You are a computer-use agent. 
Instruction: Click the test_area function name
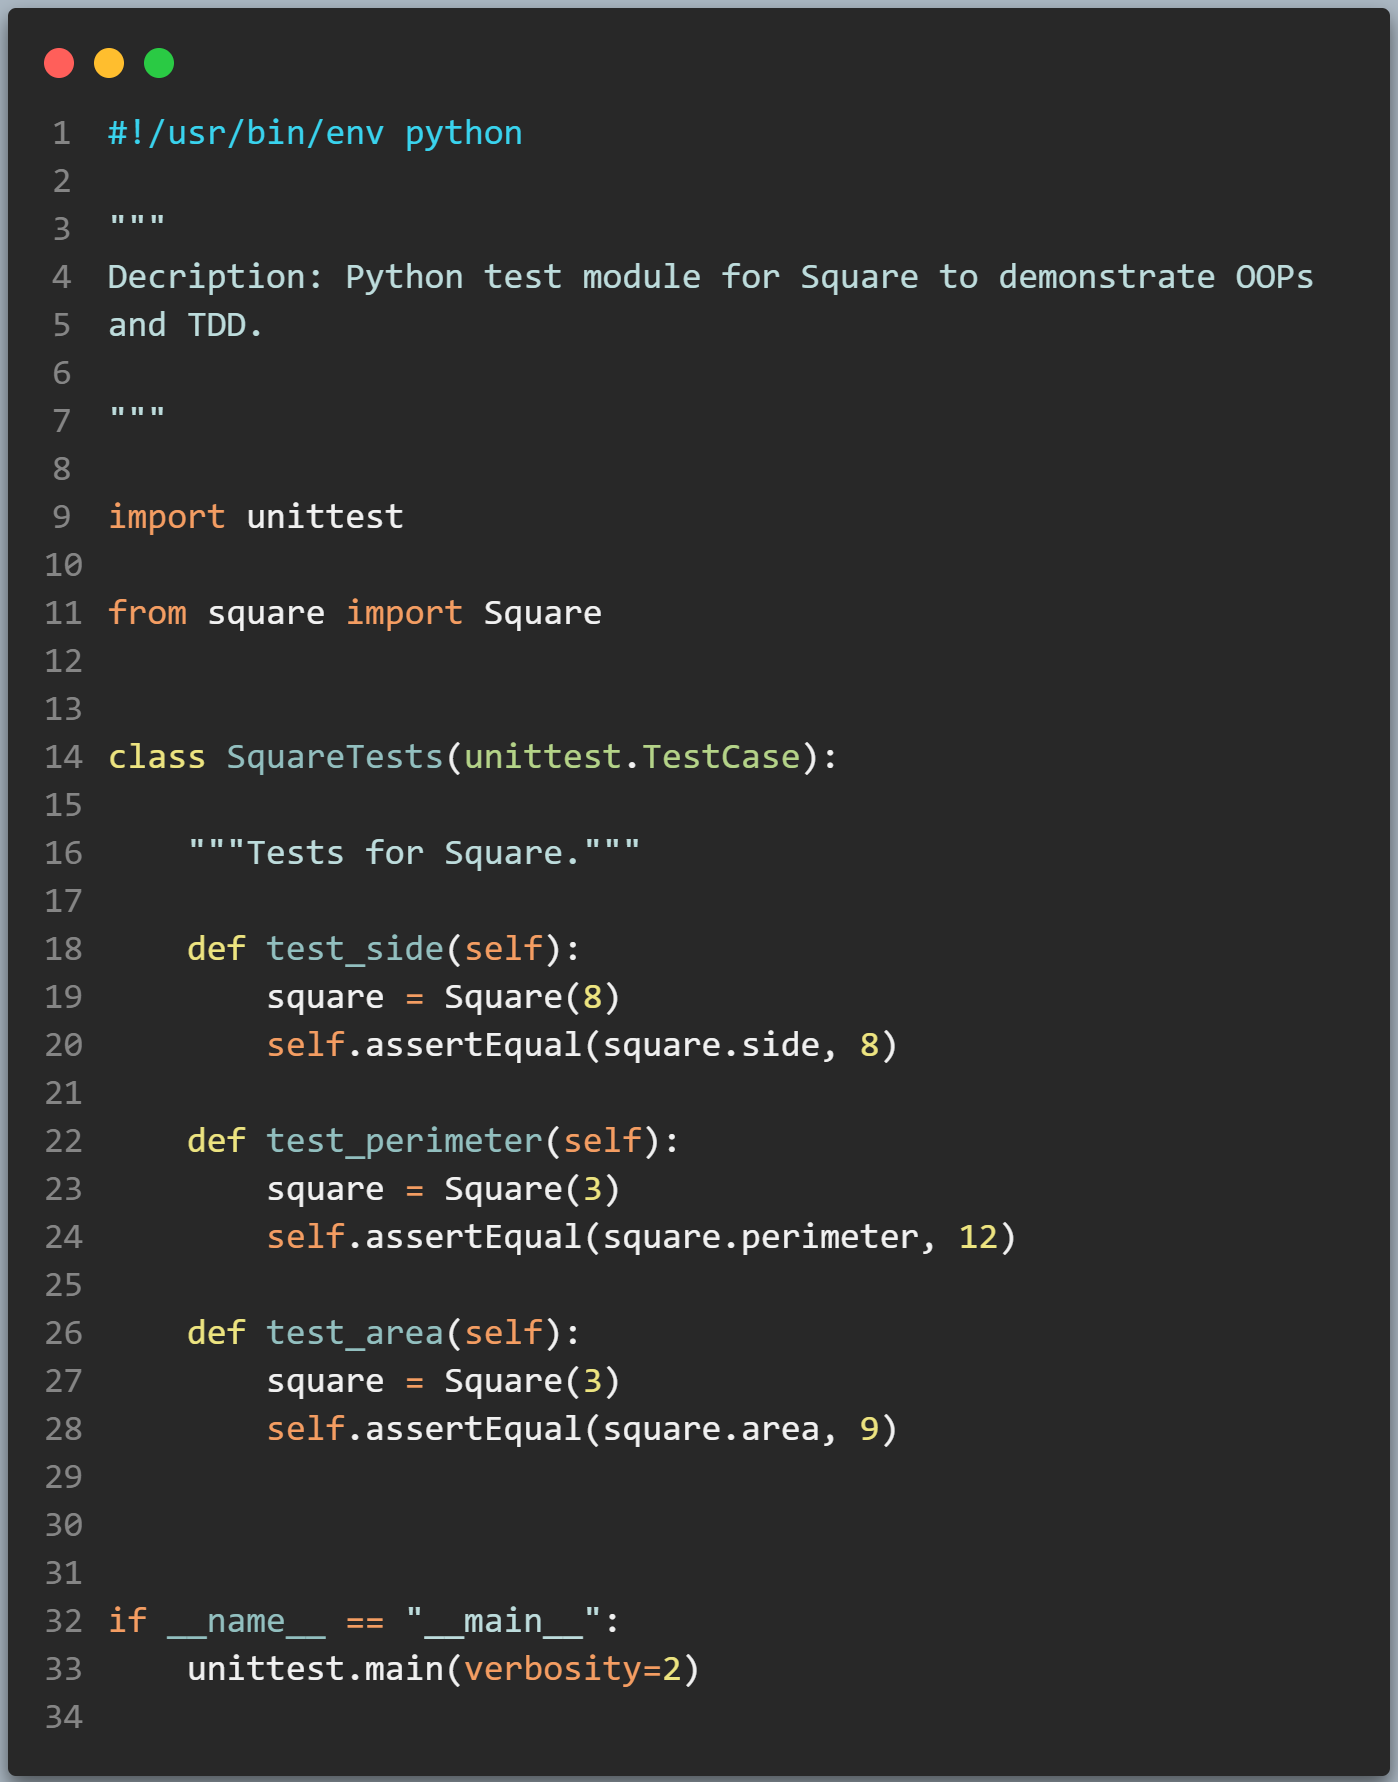[355, 1333]
